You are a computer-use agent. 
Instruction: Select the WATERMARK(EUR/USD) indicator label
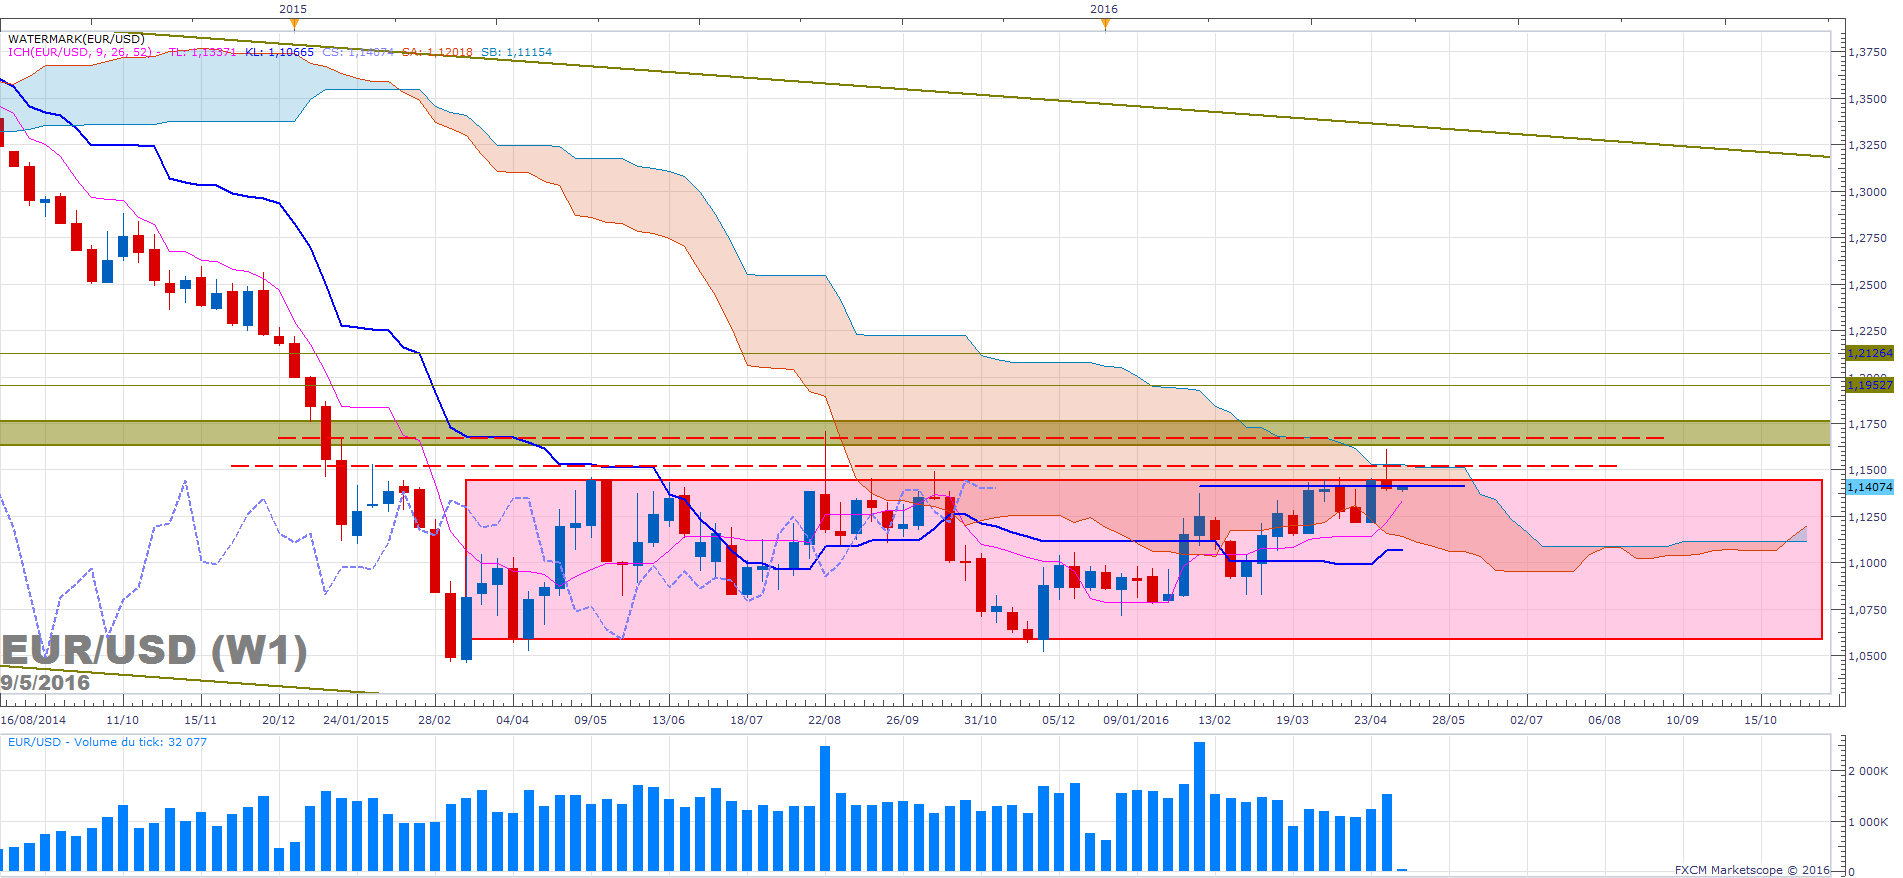pyautogui.click(x=76, y=39)
